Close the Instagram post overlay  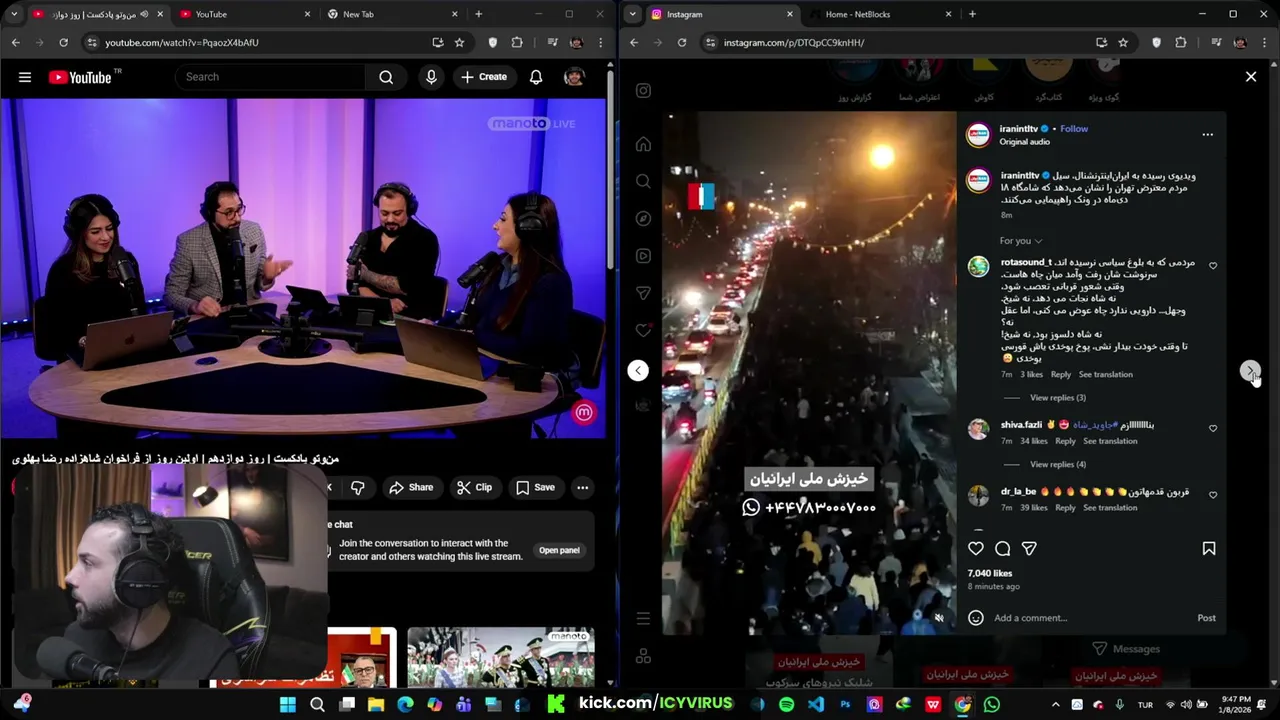click(x=1250, y=76)
